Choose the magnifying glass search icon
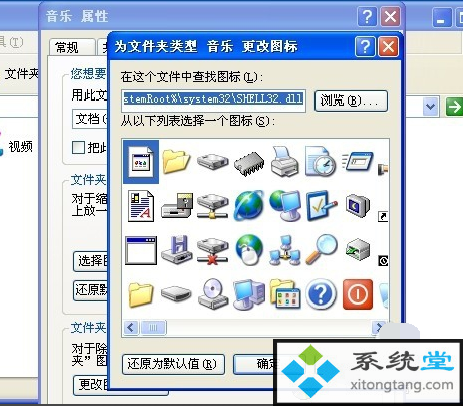This screenshot has height=406, width=463. coord(321,249)
